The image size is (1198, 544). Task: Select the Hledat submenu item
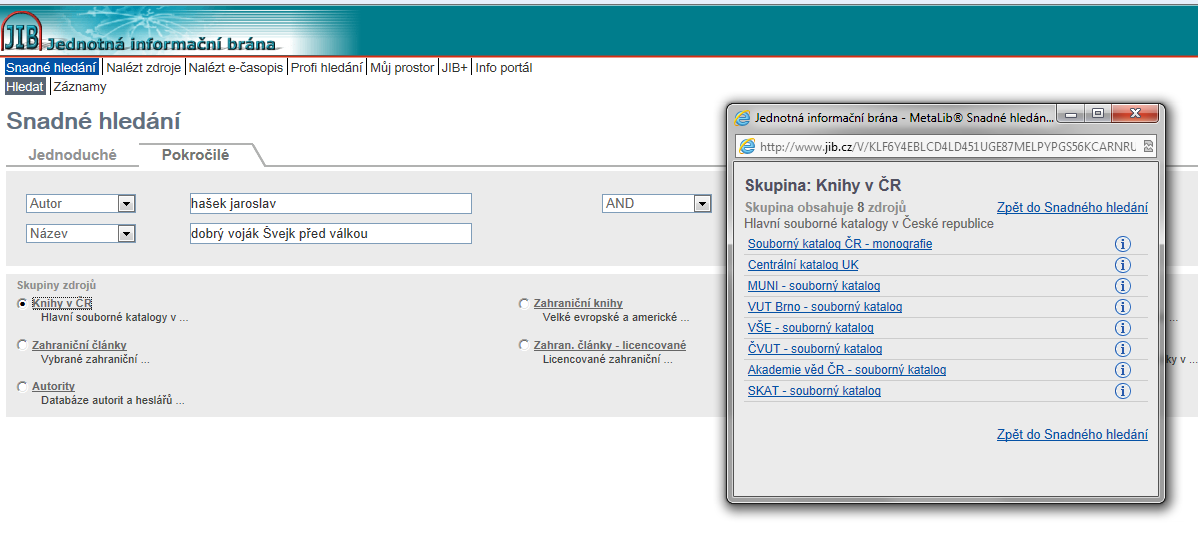(25, 86)
